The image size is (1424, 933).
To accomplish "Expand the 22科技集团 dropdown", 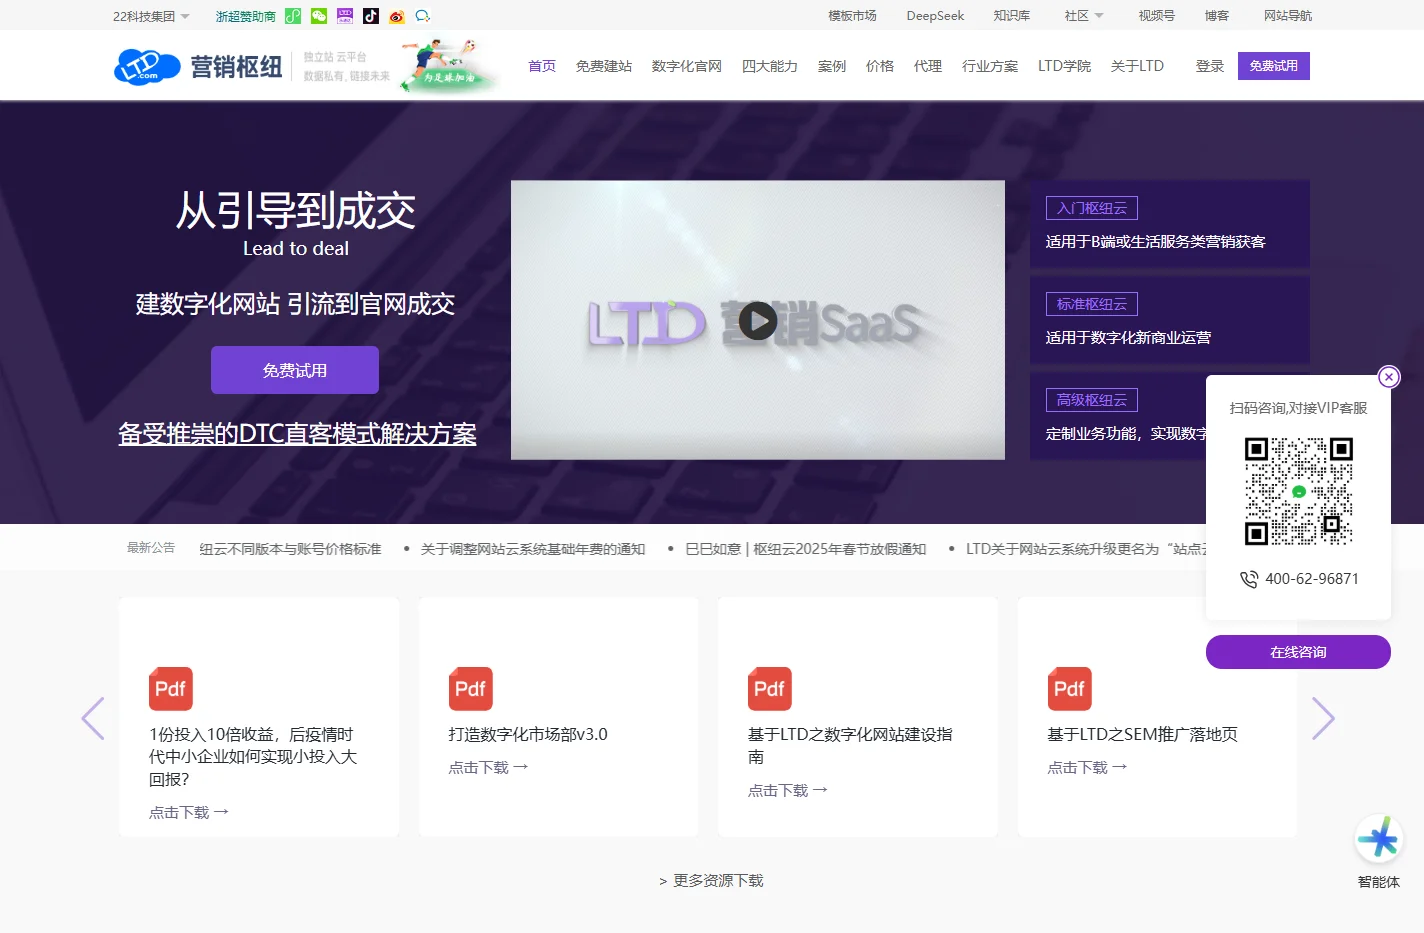I will tap(151, 16).
